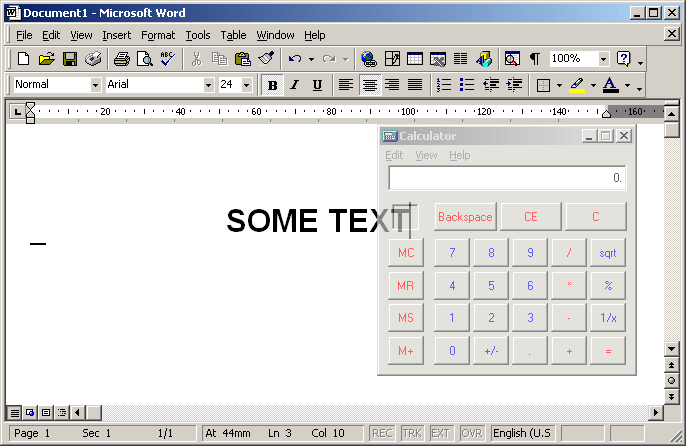The width and height of the screenshot is (686, 446).
Task: Activate Format Painter brush
Action: [x=266, y=59]
